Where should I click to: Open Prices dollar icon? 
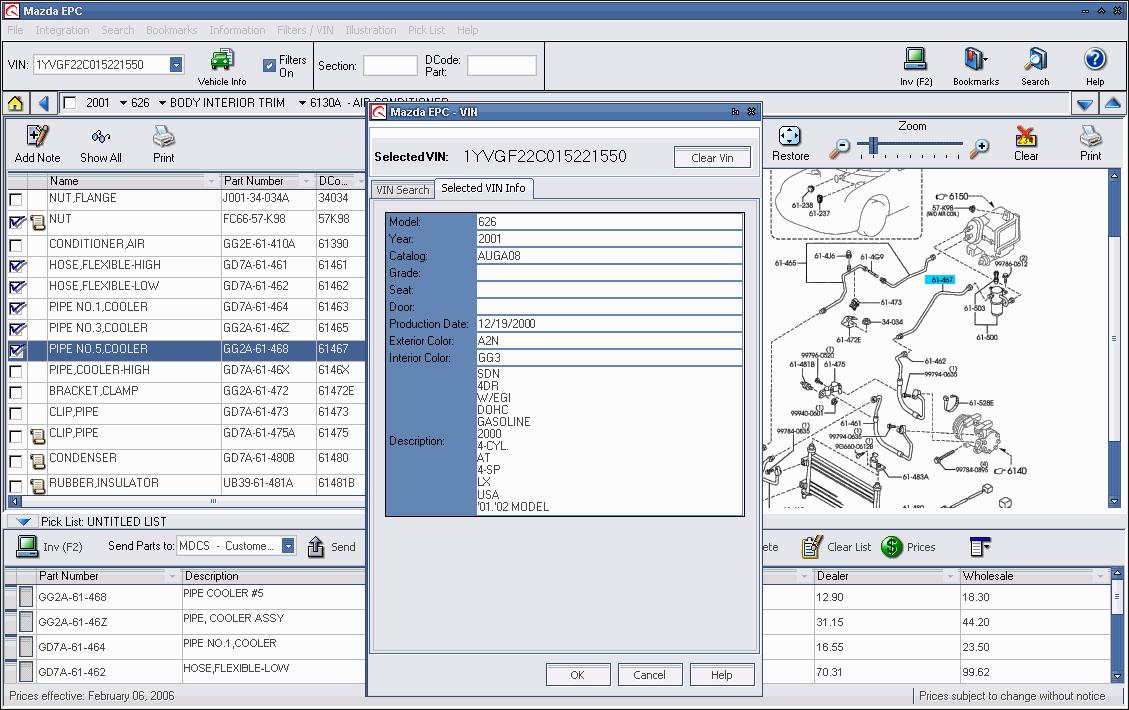[891, 547]
